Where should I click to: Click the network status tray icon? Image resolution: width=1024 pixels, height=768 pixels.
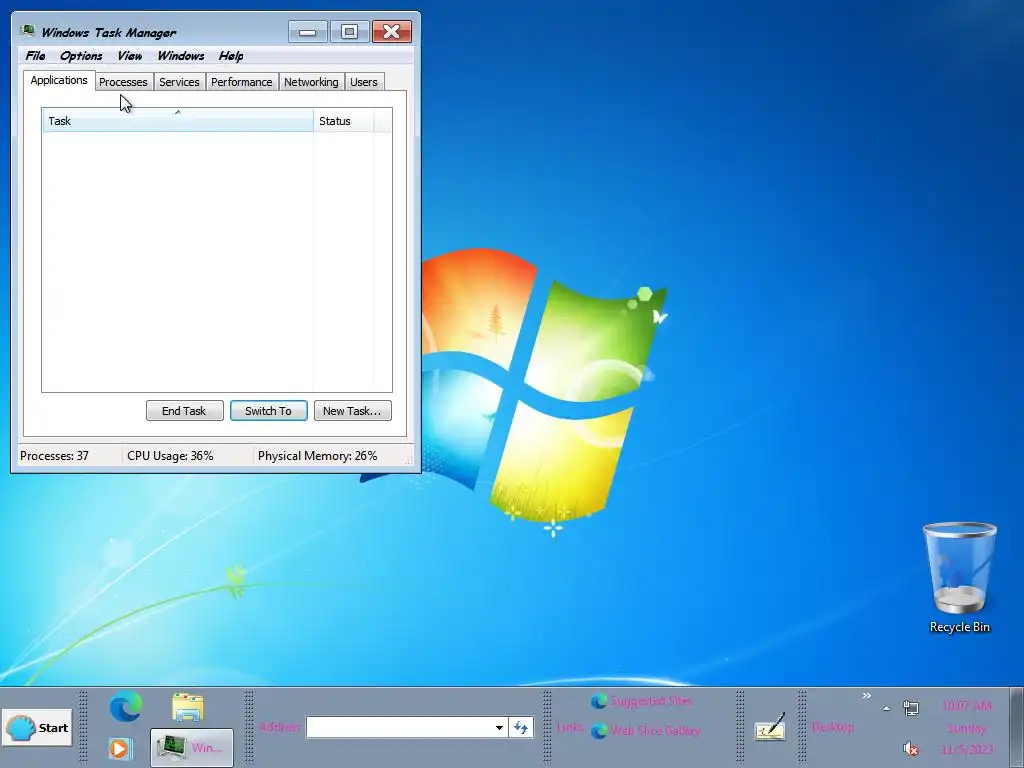pos(911,707)
